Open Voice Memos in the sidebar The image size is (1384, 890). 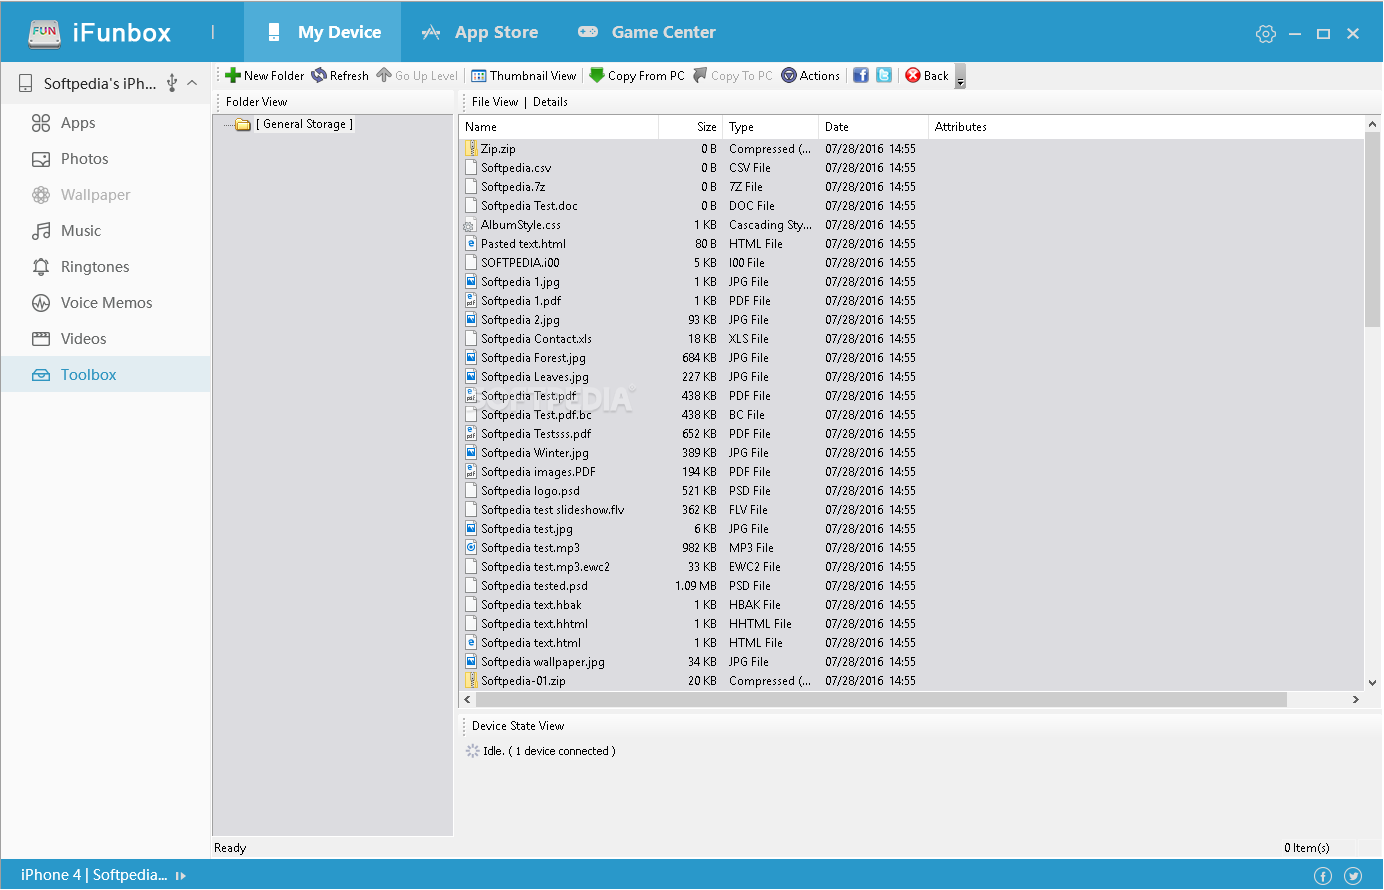tap(105, 303)
